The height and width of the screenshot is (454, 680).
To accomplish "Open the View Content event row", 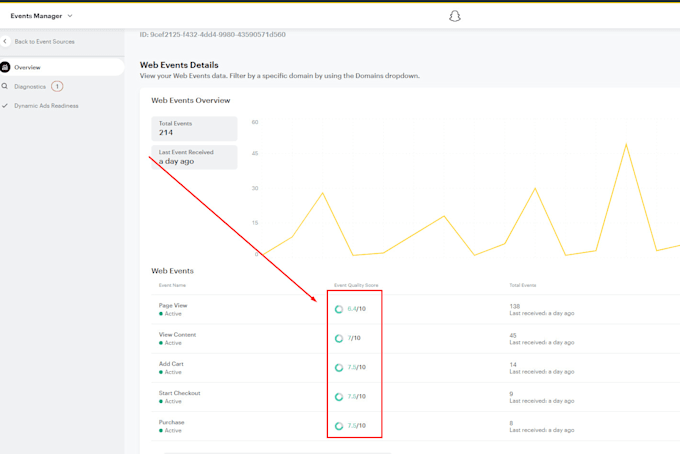I will (x=415, y=339).
